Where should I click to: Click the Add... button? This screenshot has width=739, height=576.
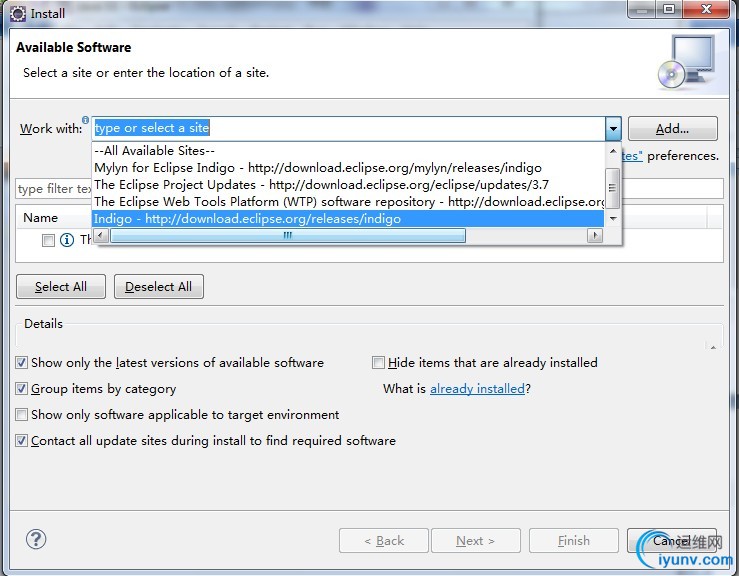673,128
